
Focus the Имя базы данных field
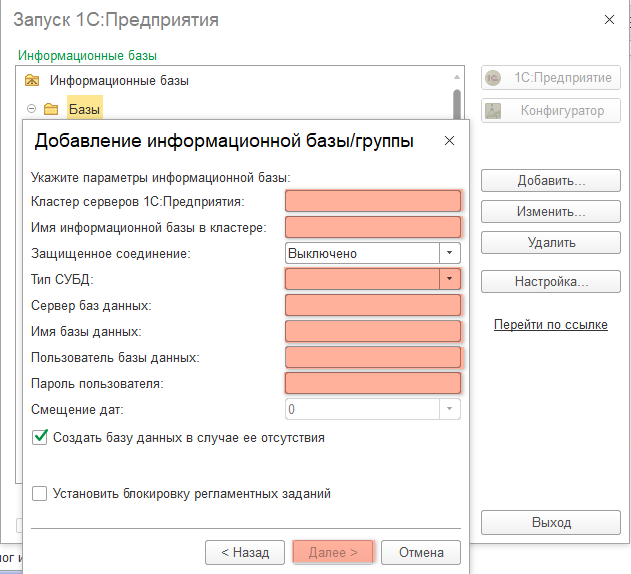(373, 331)
